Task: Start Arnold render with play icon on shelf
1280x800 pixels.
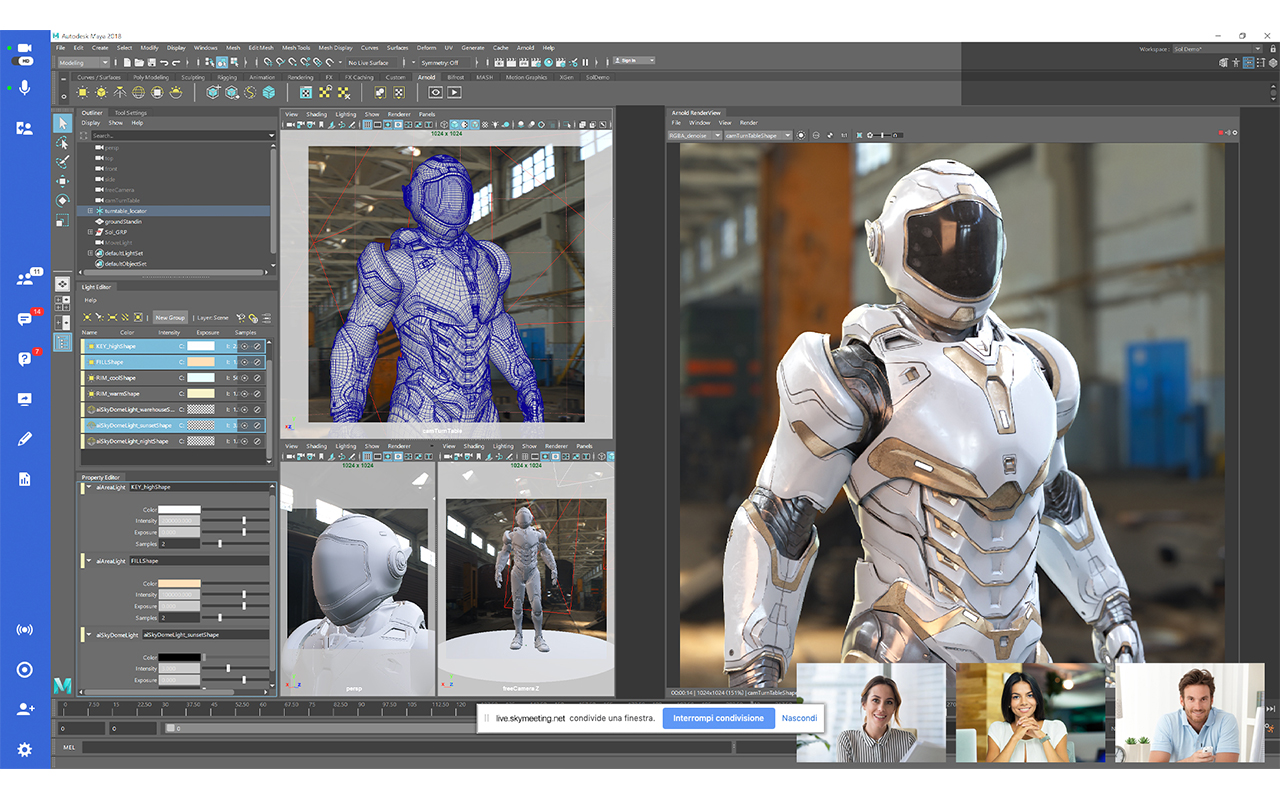Action: pos(454,92)
